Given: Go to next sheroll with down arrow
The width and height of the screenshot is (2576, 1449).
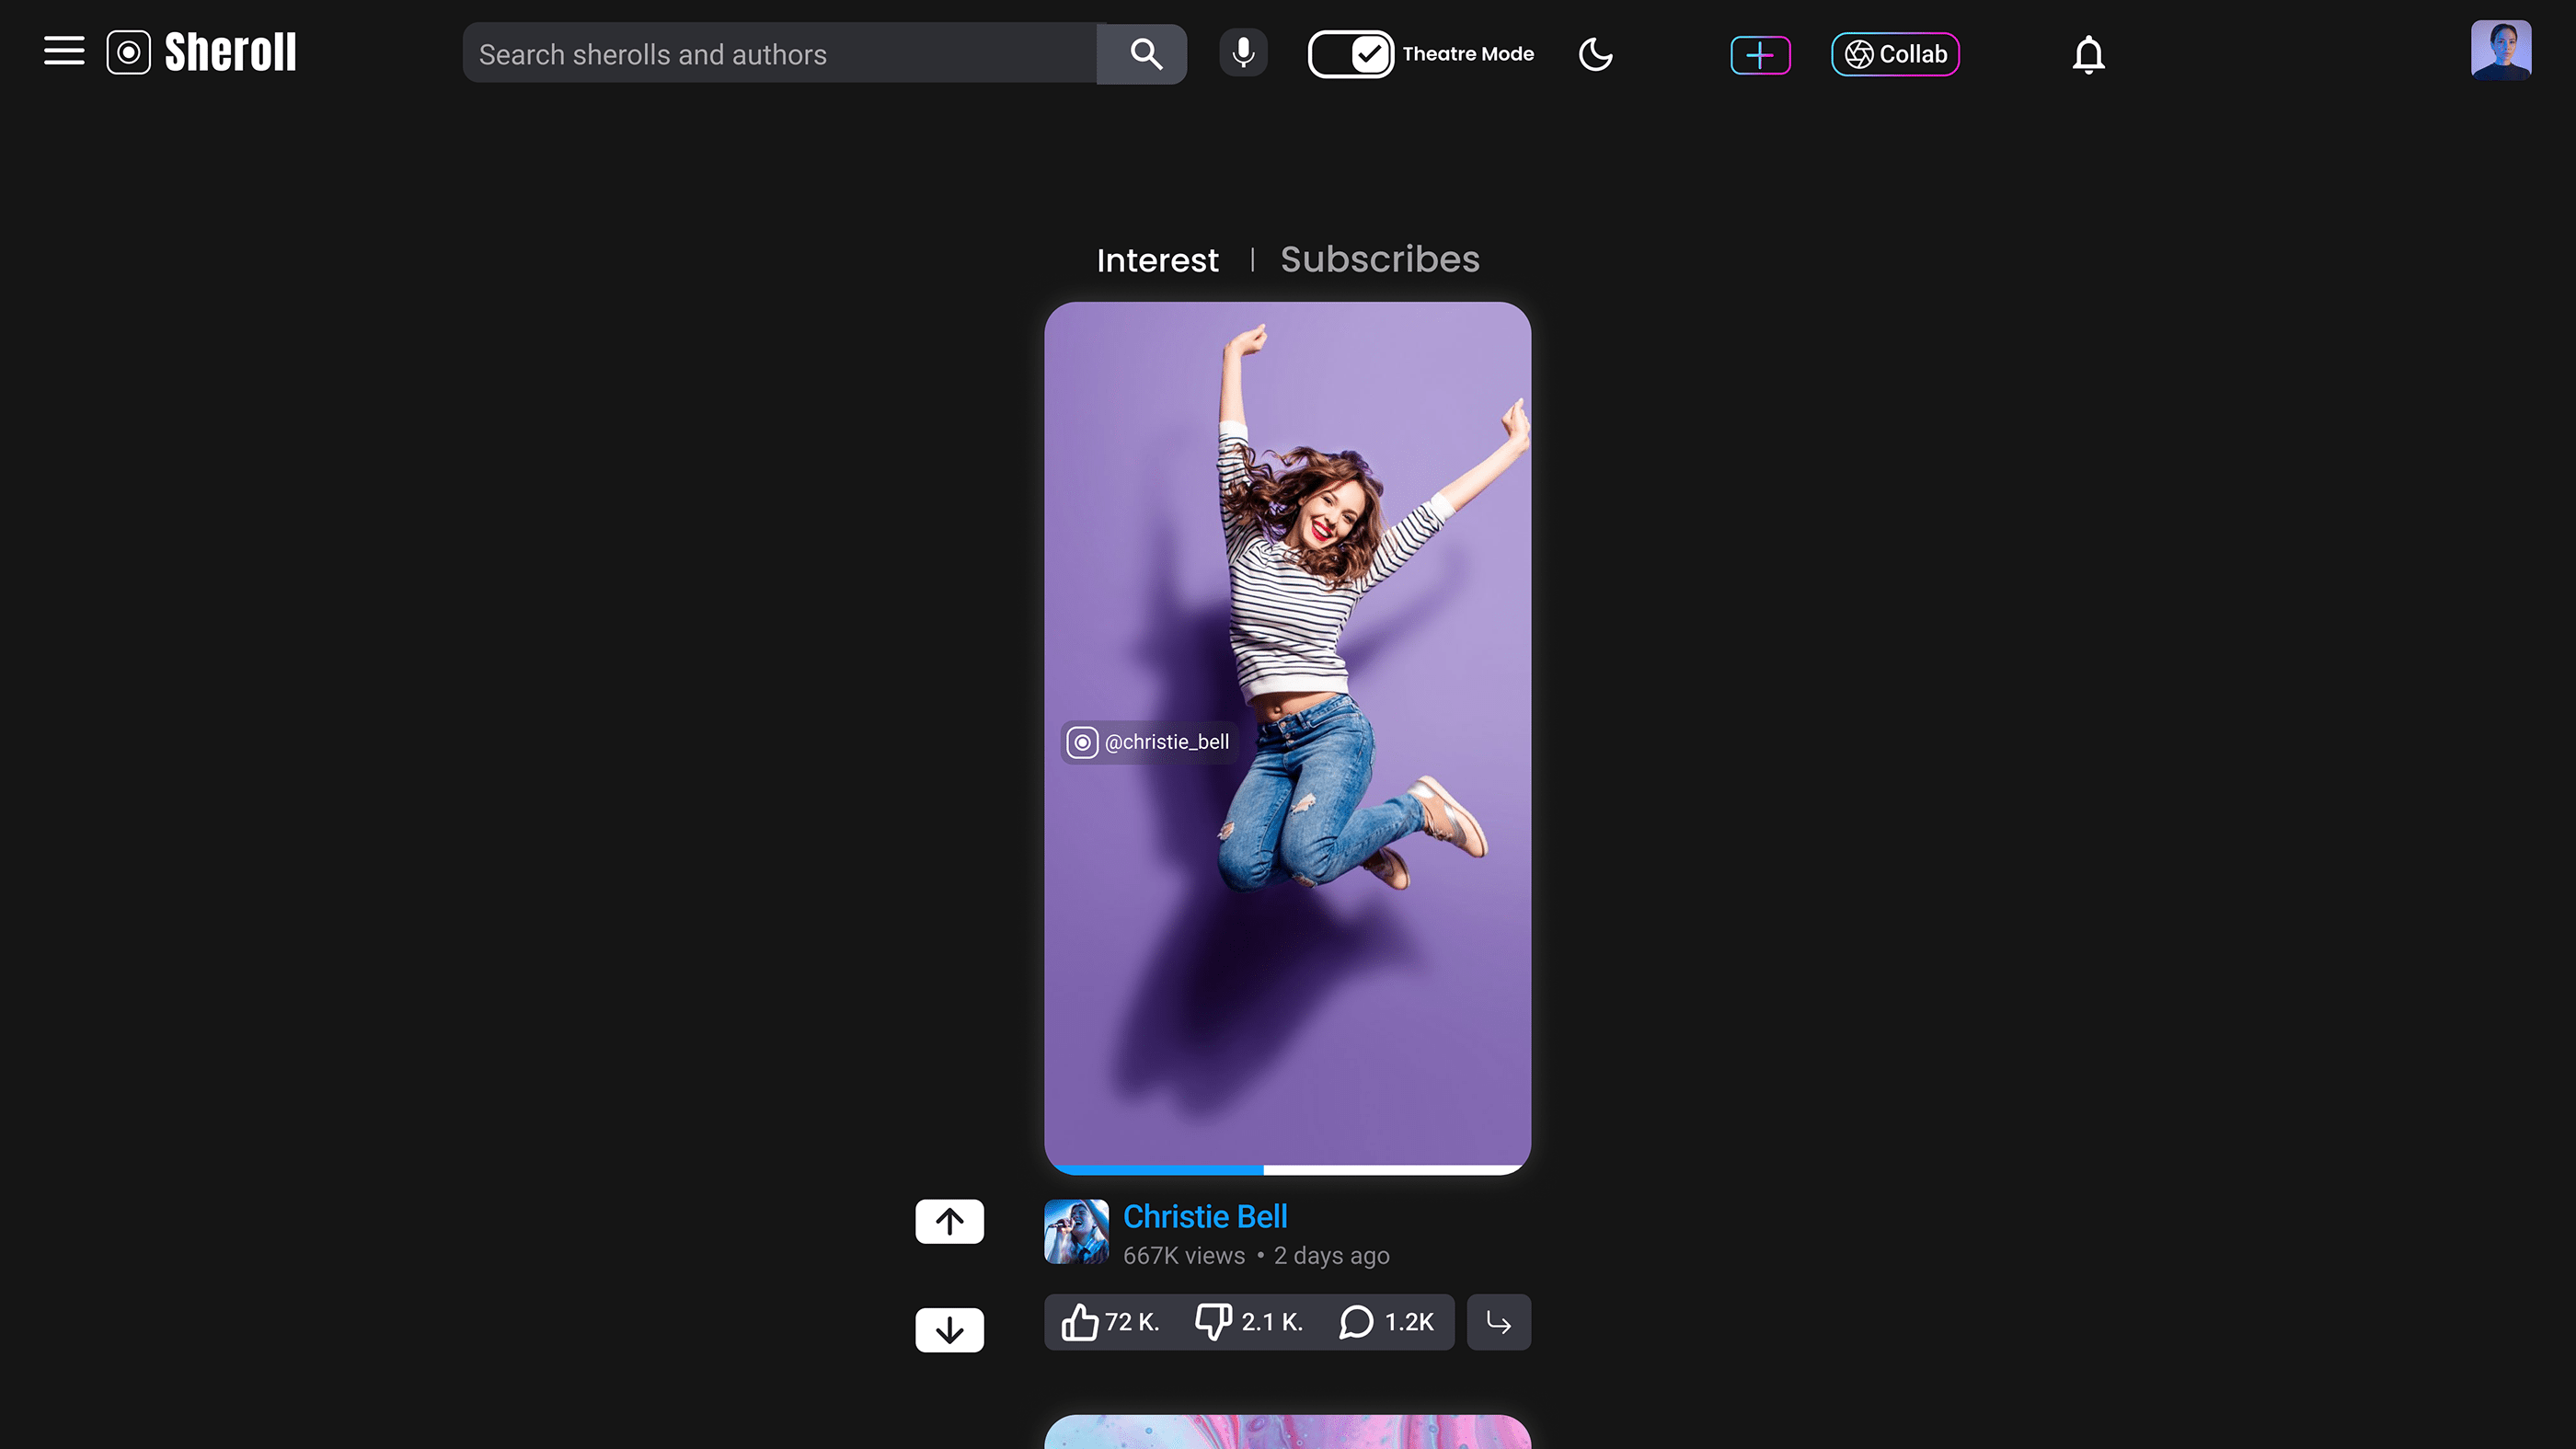Looking at the screenshot, I should (949, 1330).
